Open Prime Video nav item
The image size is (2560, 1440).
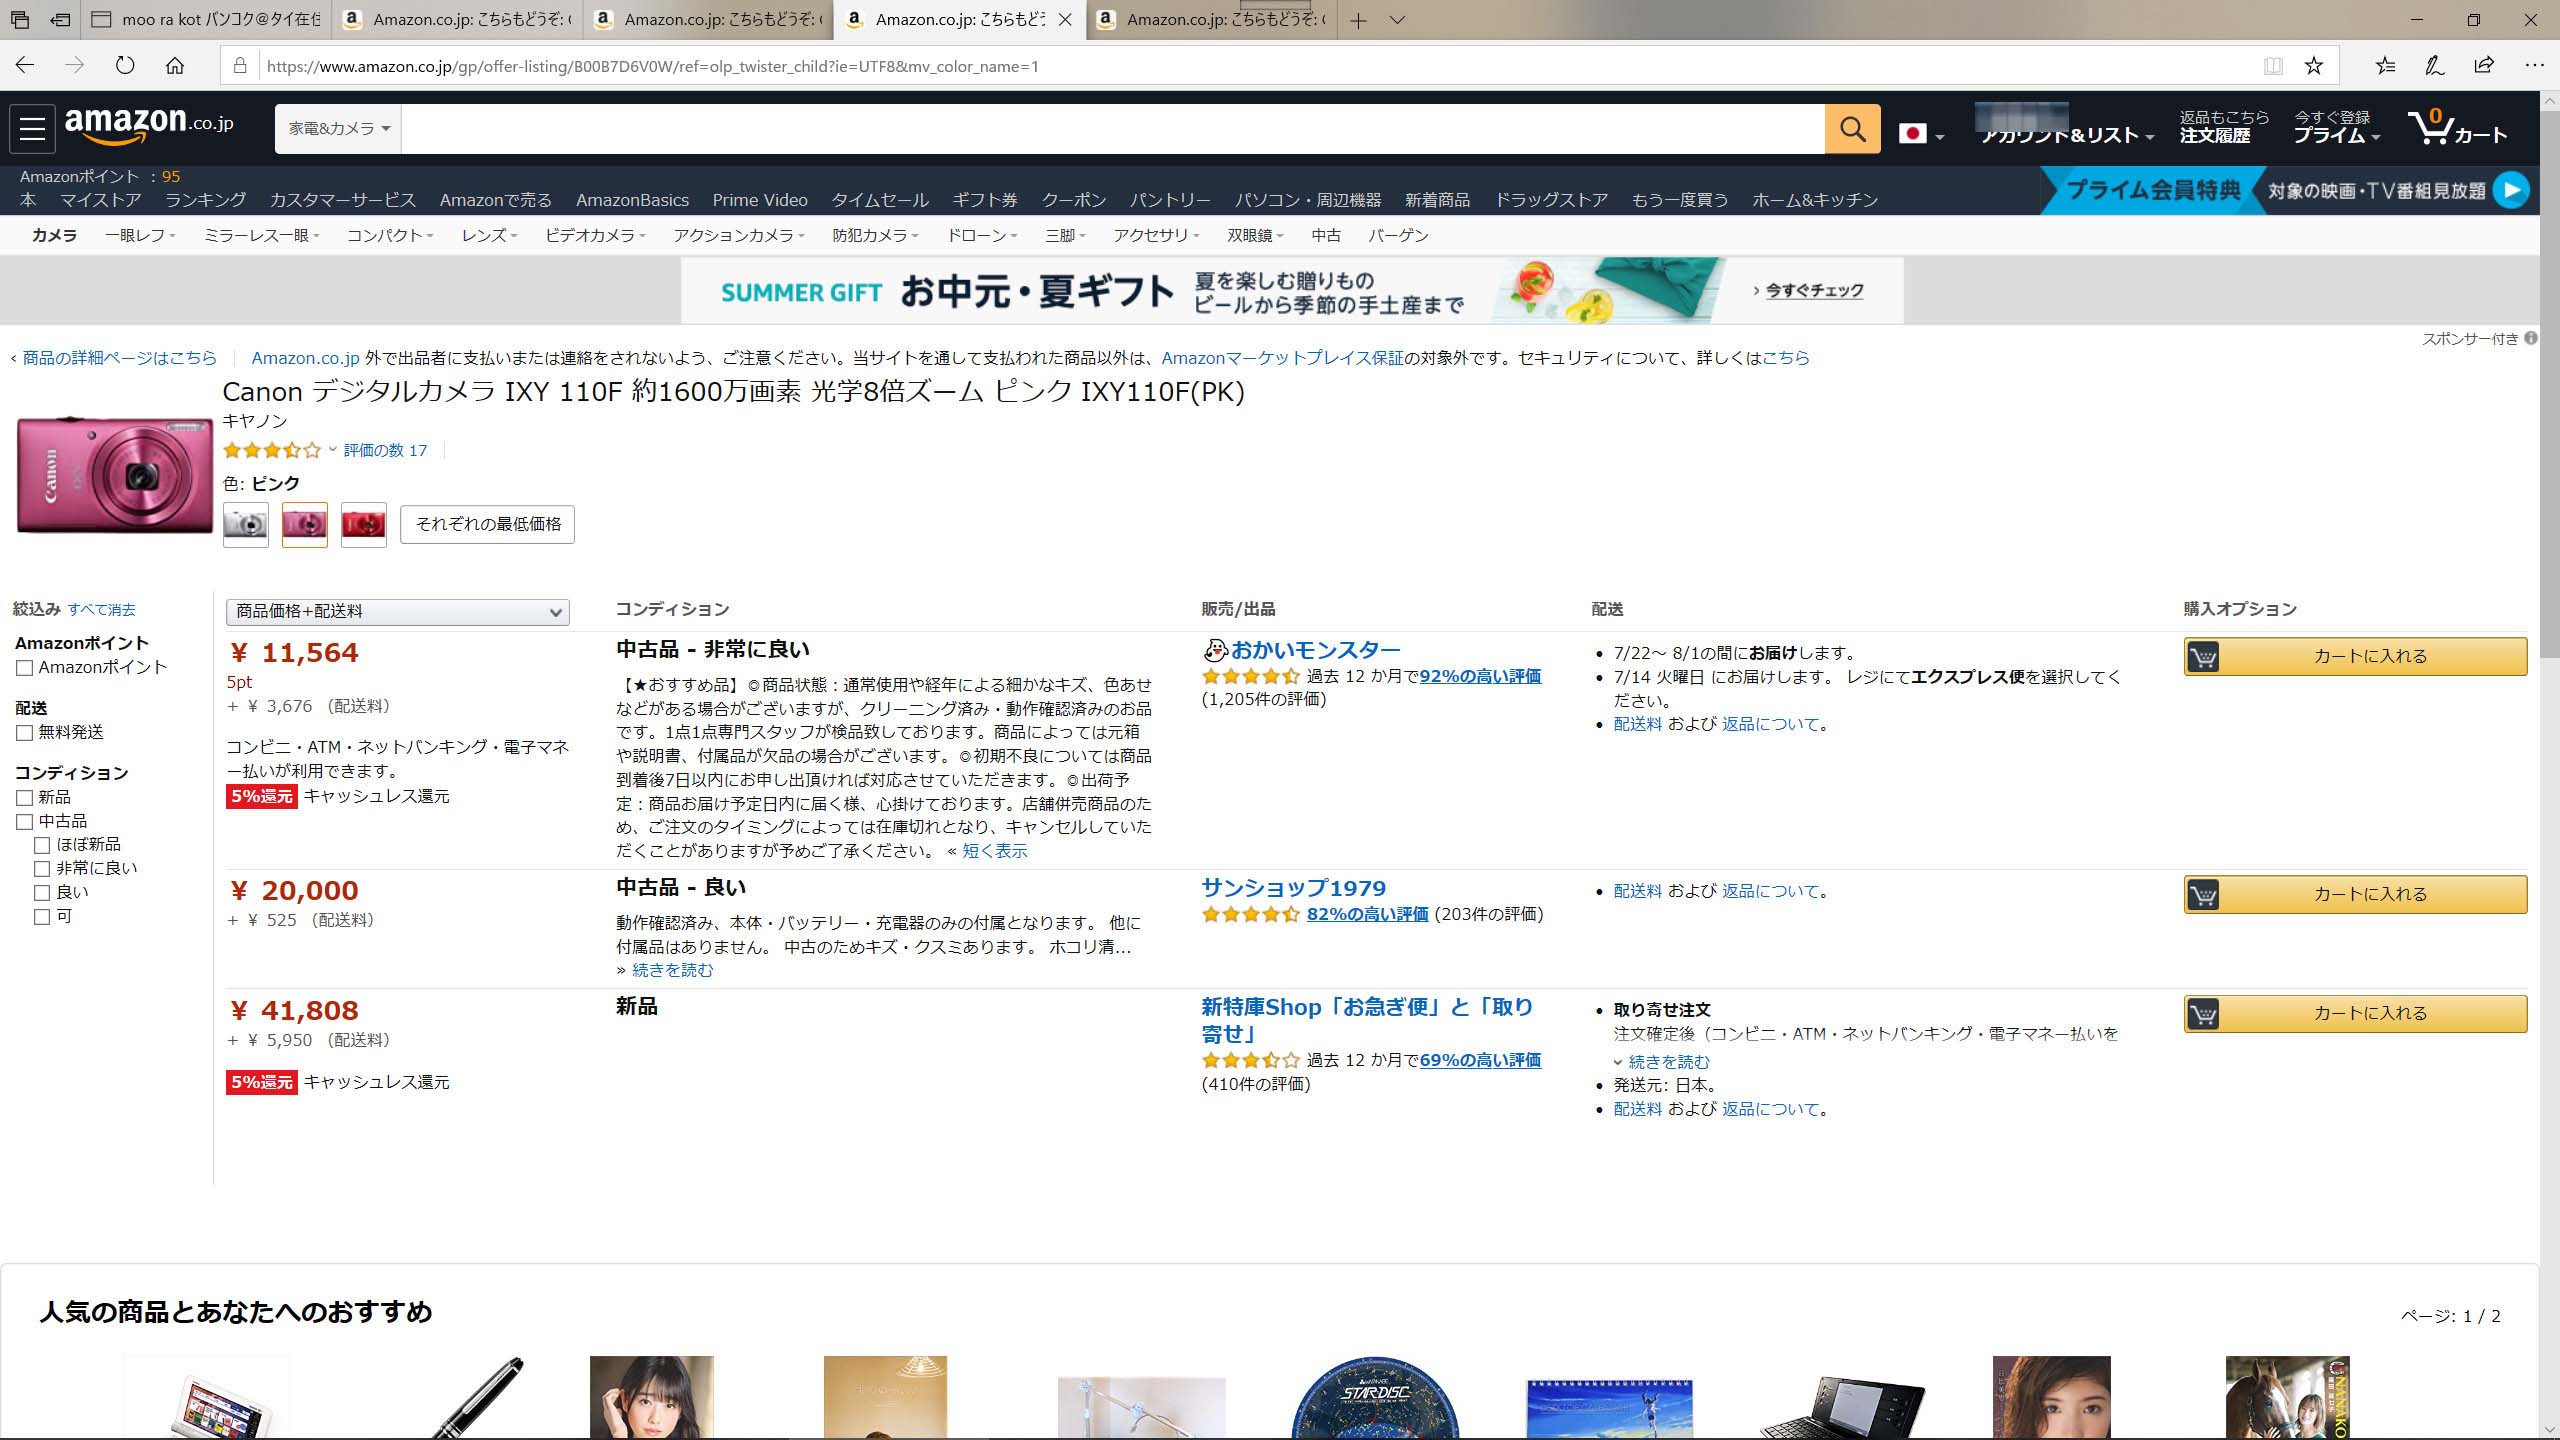[760, 200]
